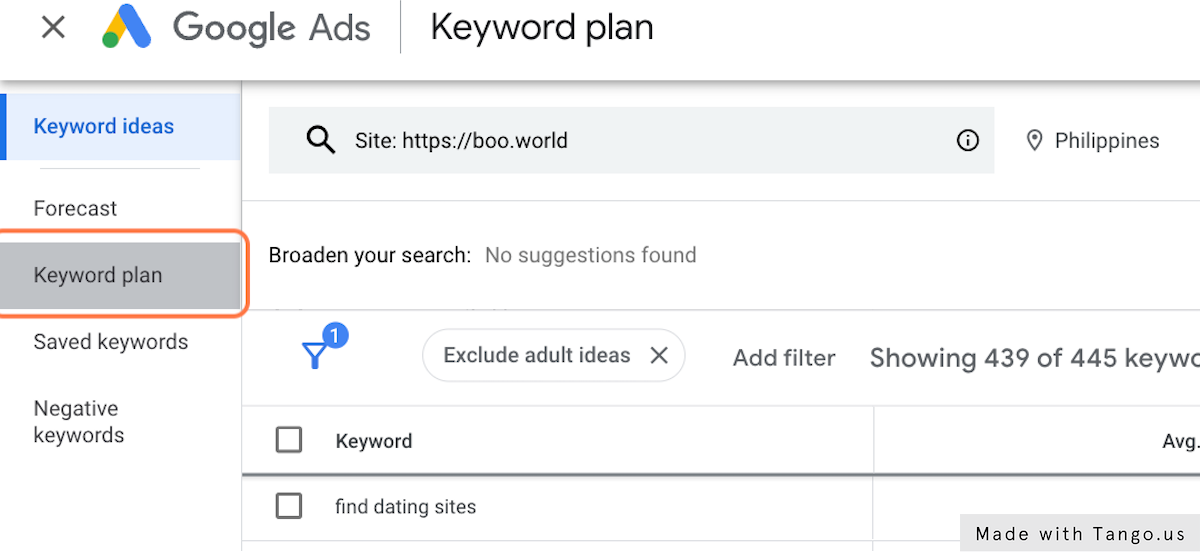Change the Philippines location setting
Screen dimensions: 1200x552
[1106, 141]
